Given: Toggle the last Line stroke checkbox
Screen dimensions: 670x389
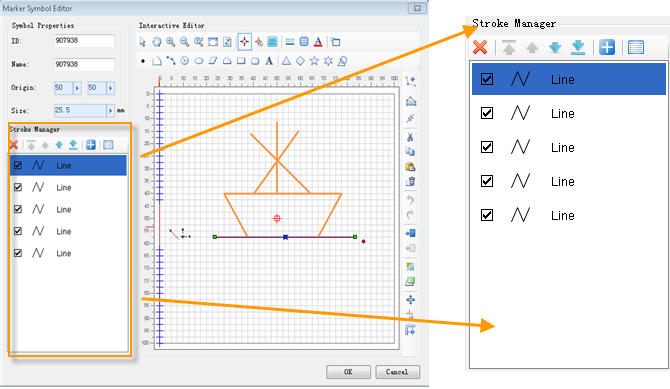Looking at the screenshot, I should point(18,253).
